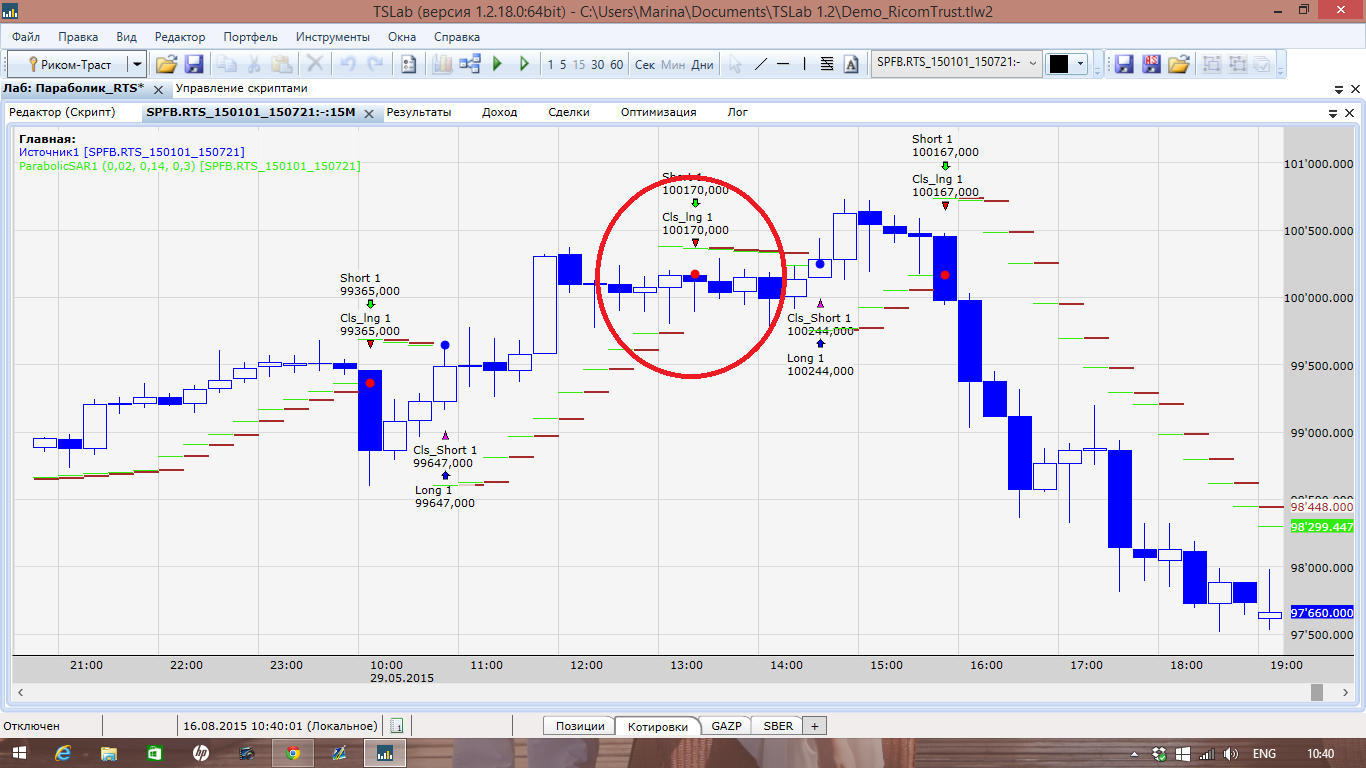Open the folder icon in the right toolbar

coord(1179,64)
